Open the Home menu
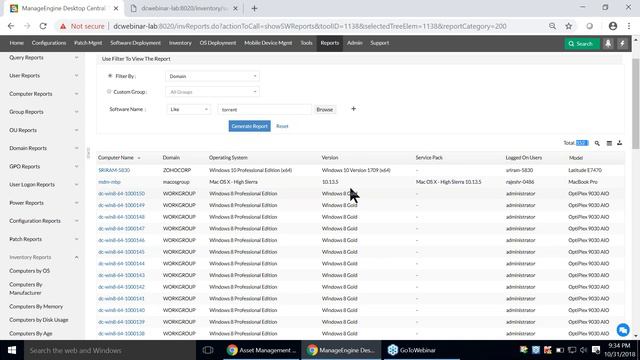 (16, 43)
